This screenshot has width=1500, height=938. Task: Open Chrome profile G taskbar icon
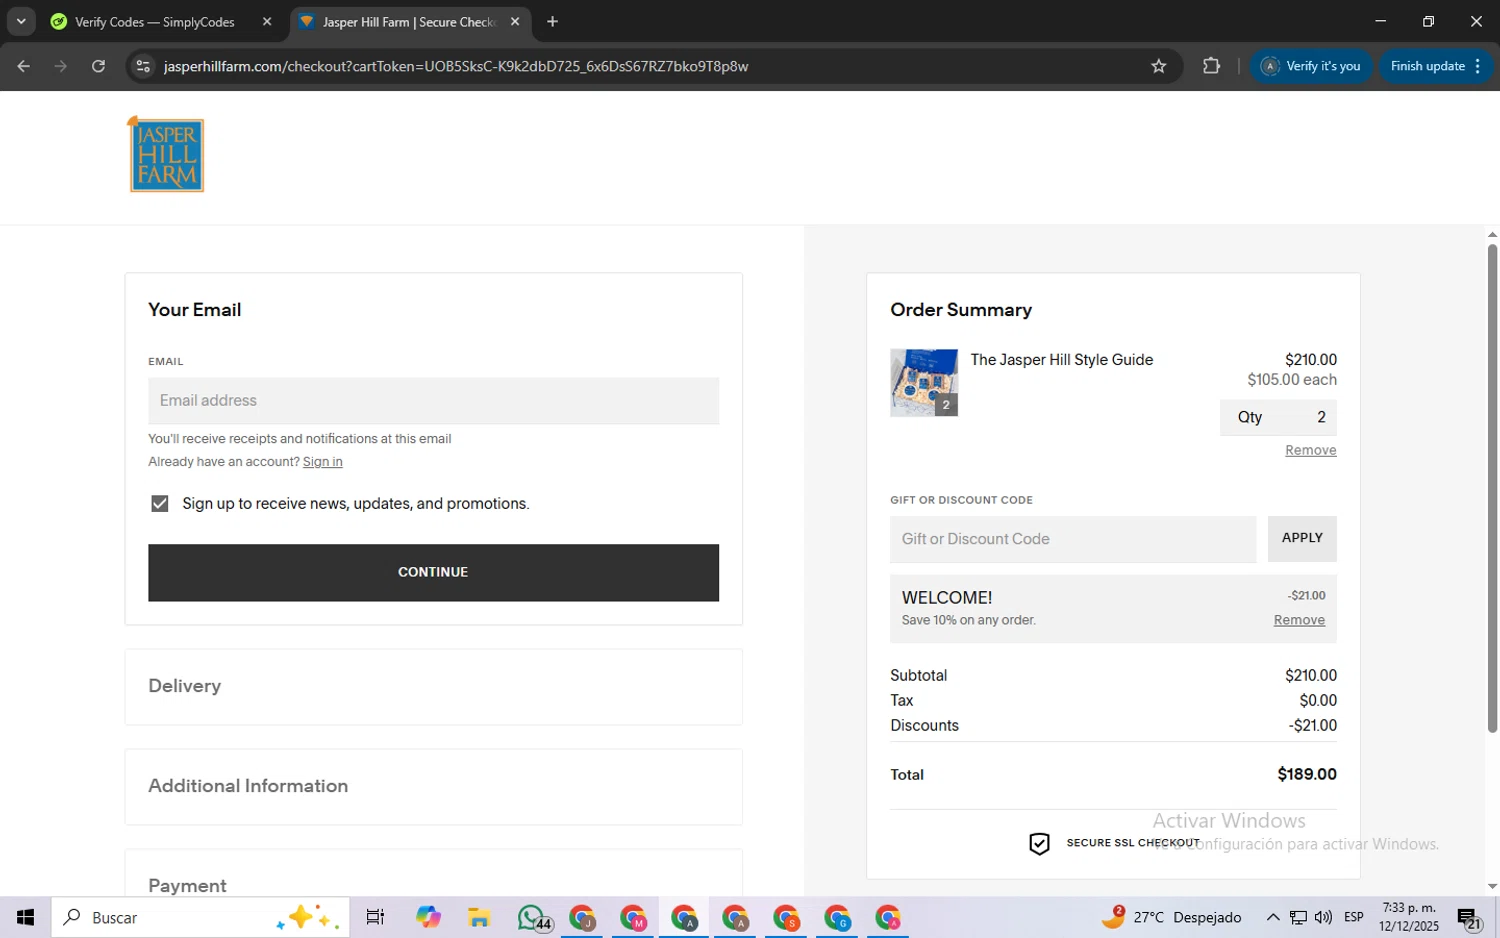[837, 917]
